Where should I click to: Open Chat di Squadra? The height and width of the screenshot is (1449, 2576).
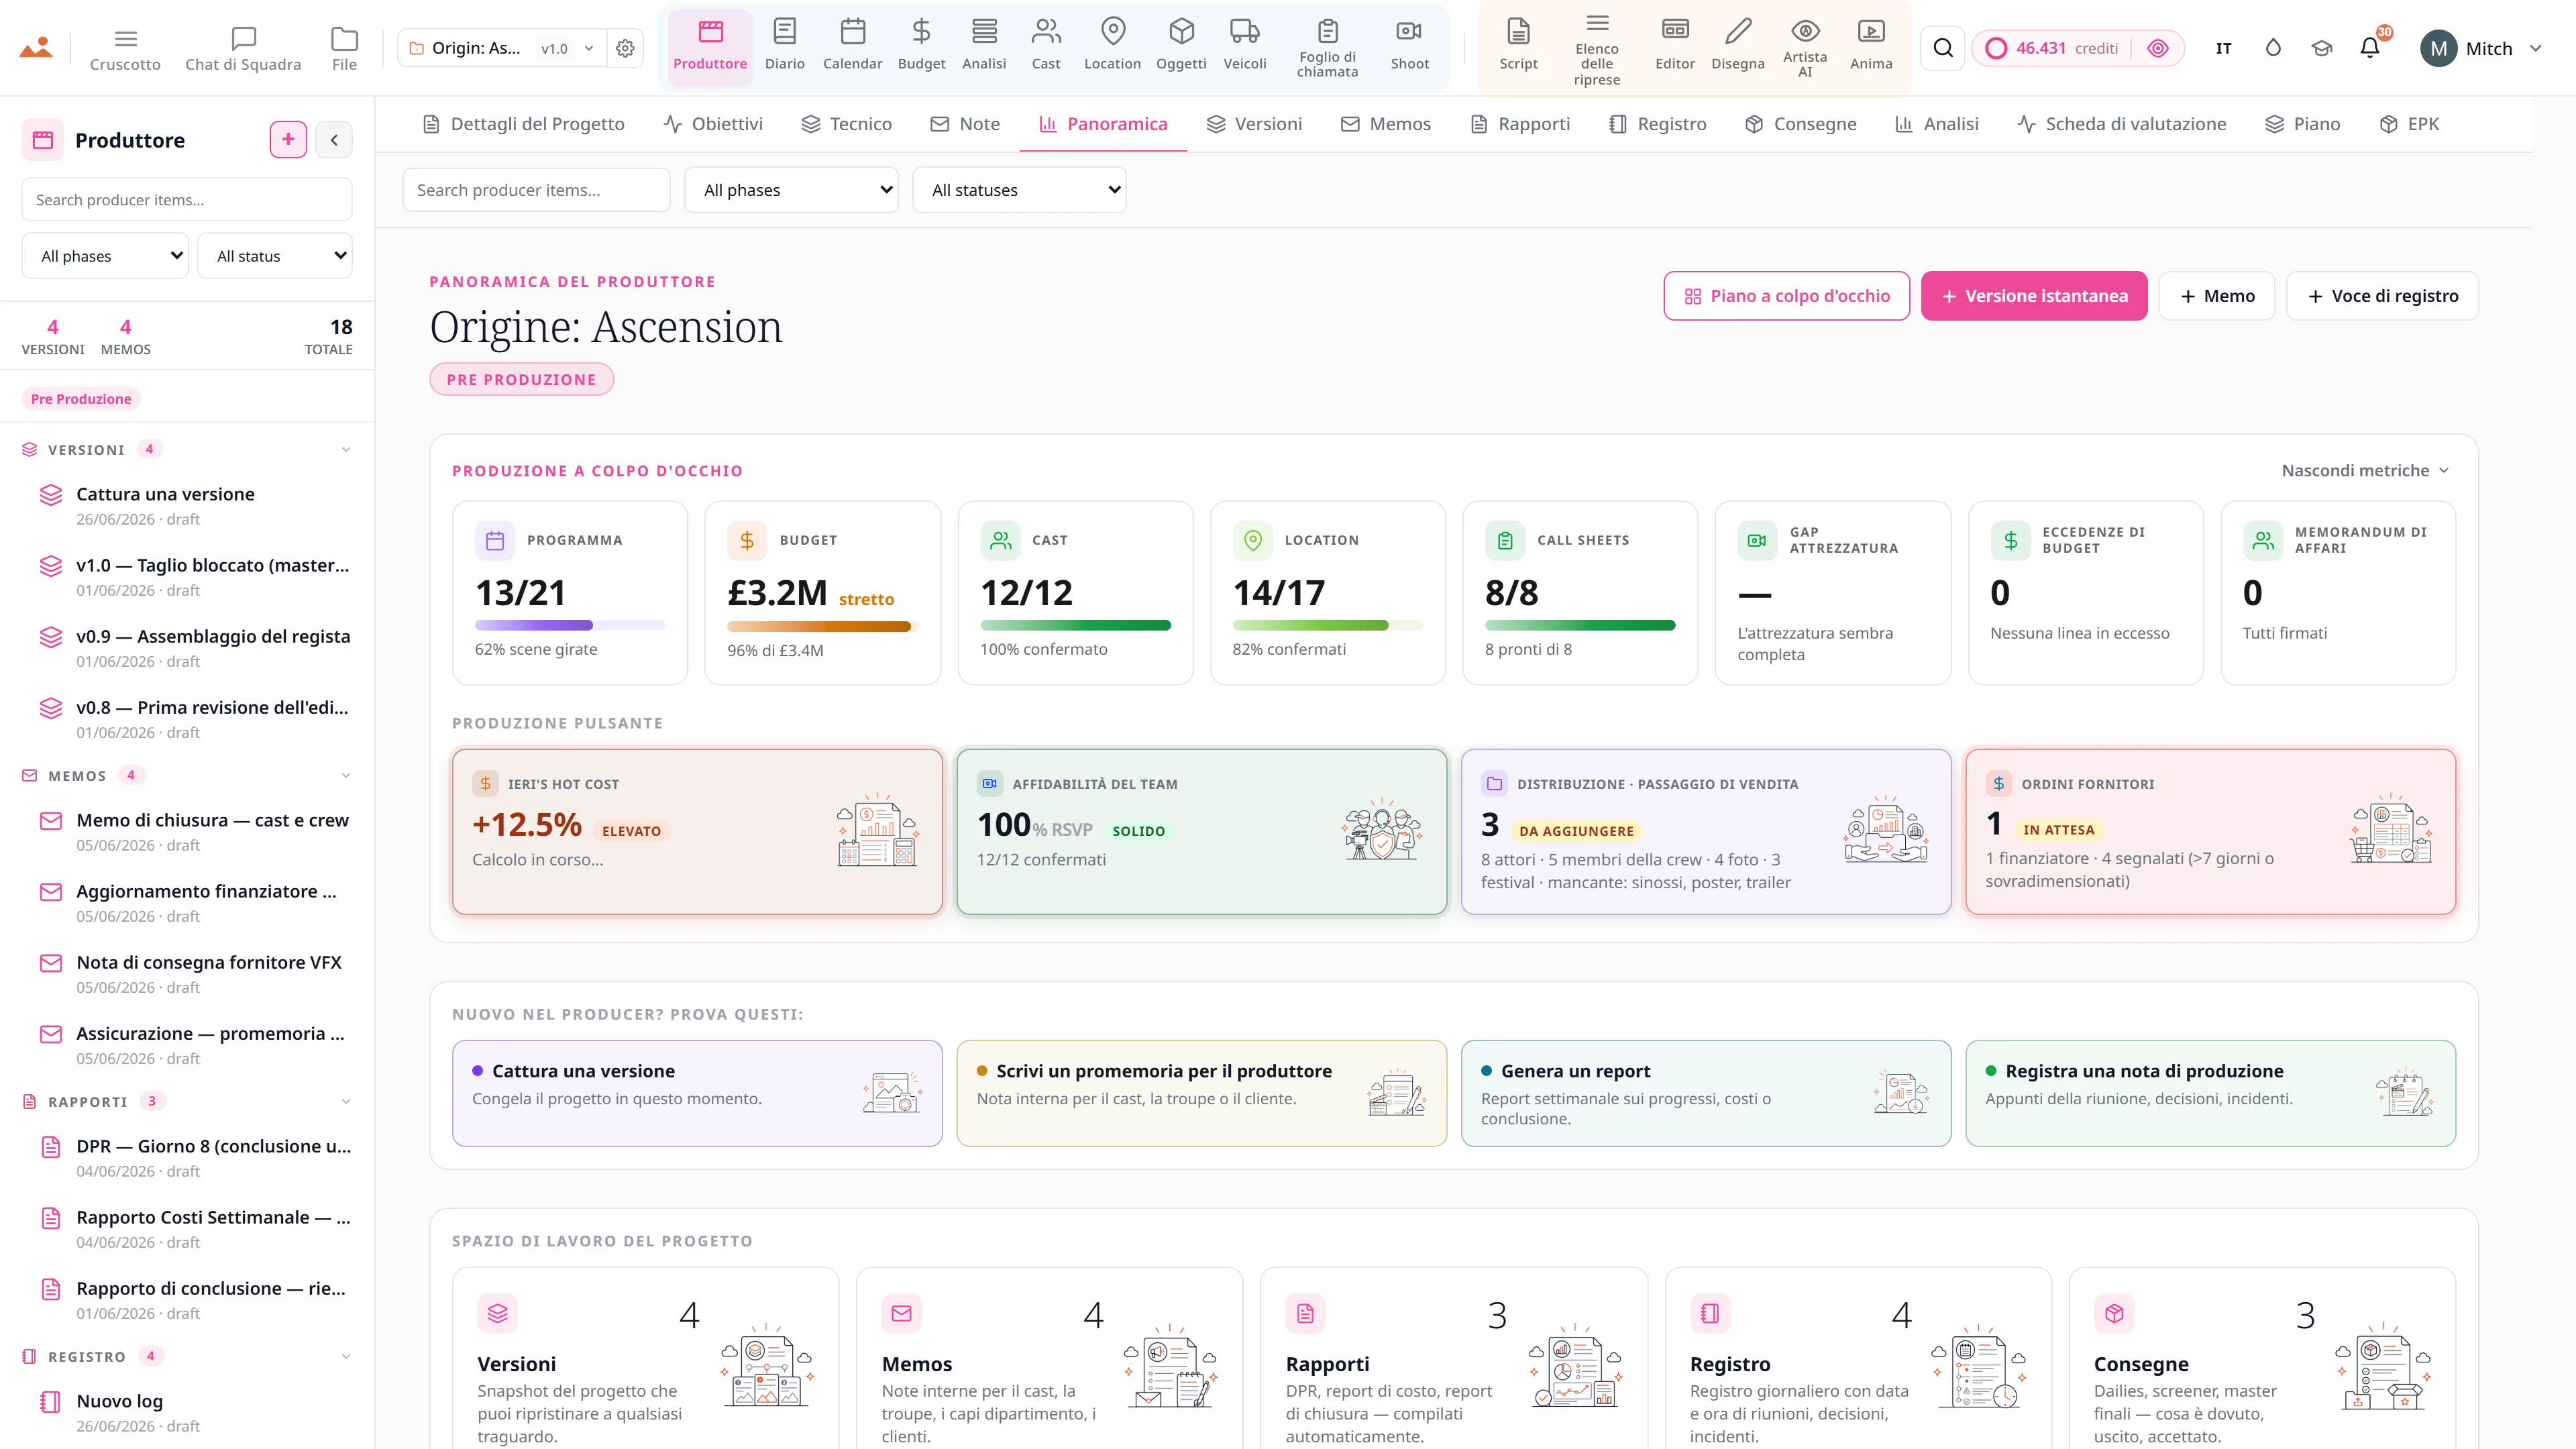243,48
